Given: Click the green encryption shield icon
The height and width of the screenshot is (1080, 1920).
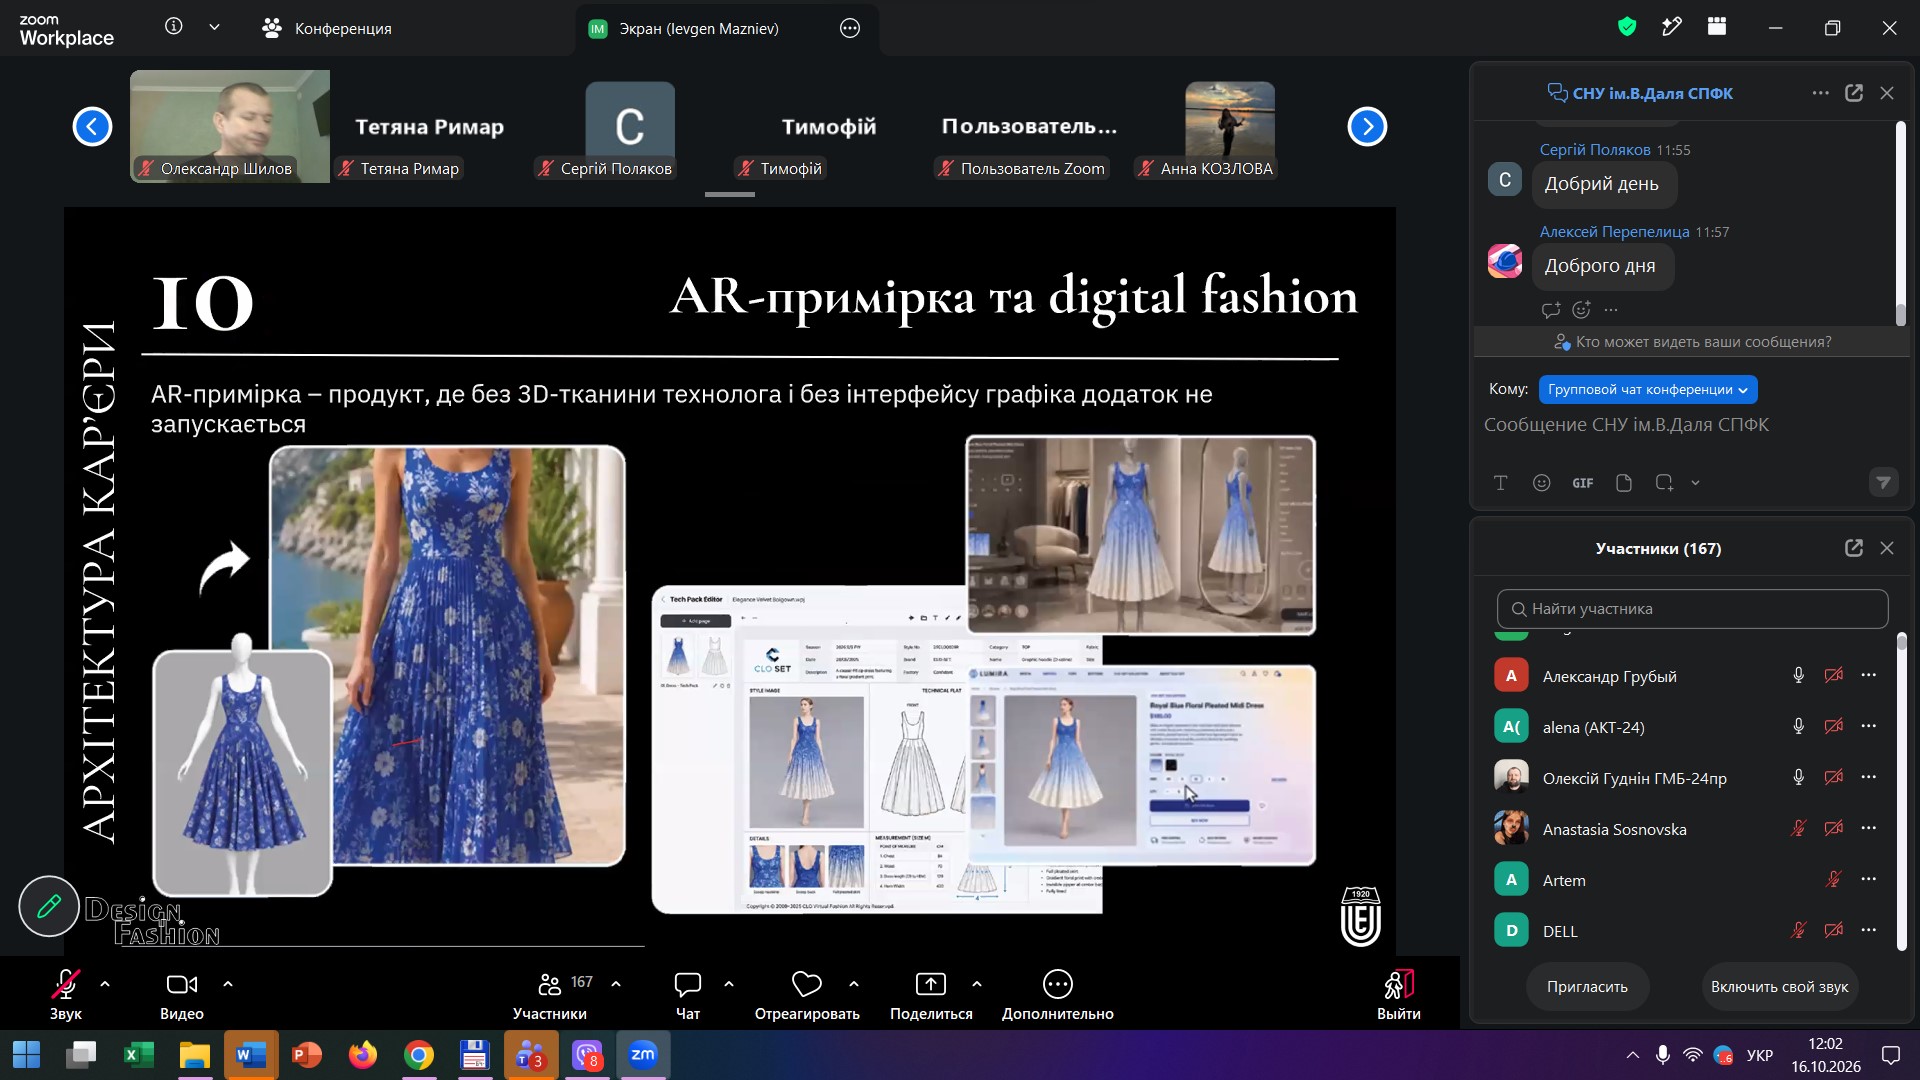Looking at the screenshot, I should pyautogui.click(x=1627, y=27).
